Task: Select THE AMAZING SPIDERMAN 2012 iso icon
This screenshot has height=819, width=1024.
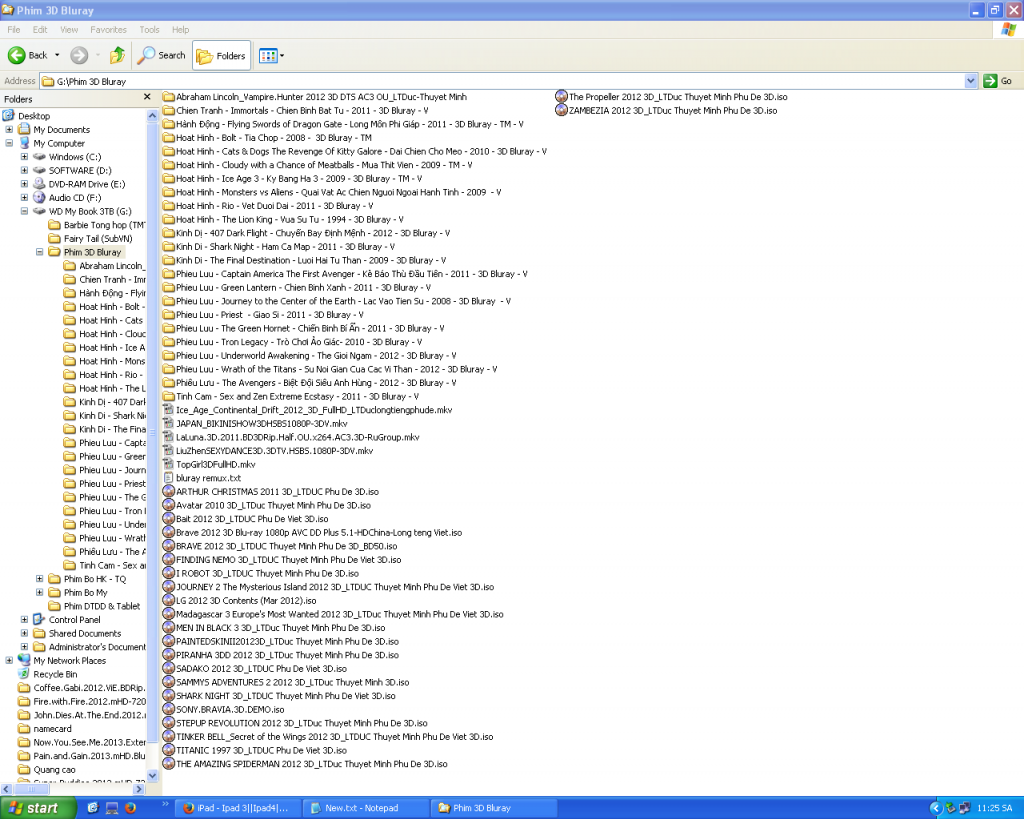Action: pyautogui.click(x=168, y=763)
